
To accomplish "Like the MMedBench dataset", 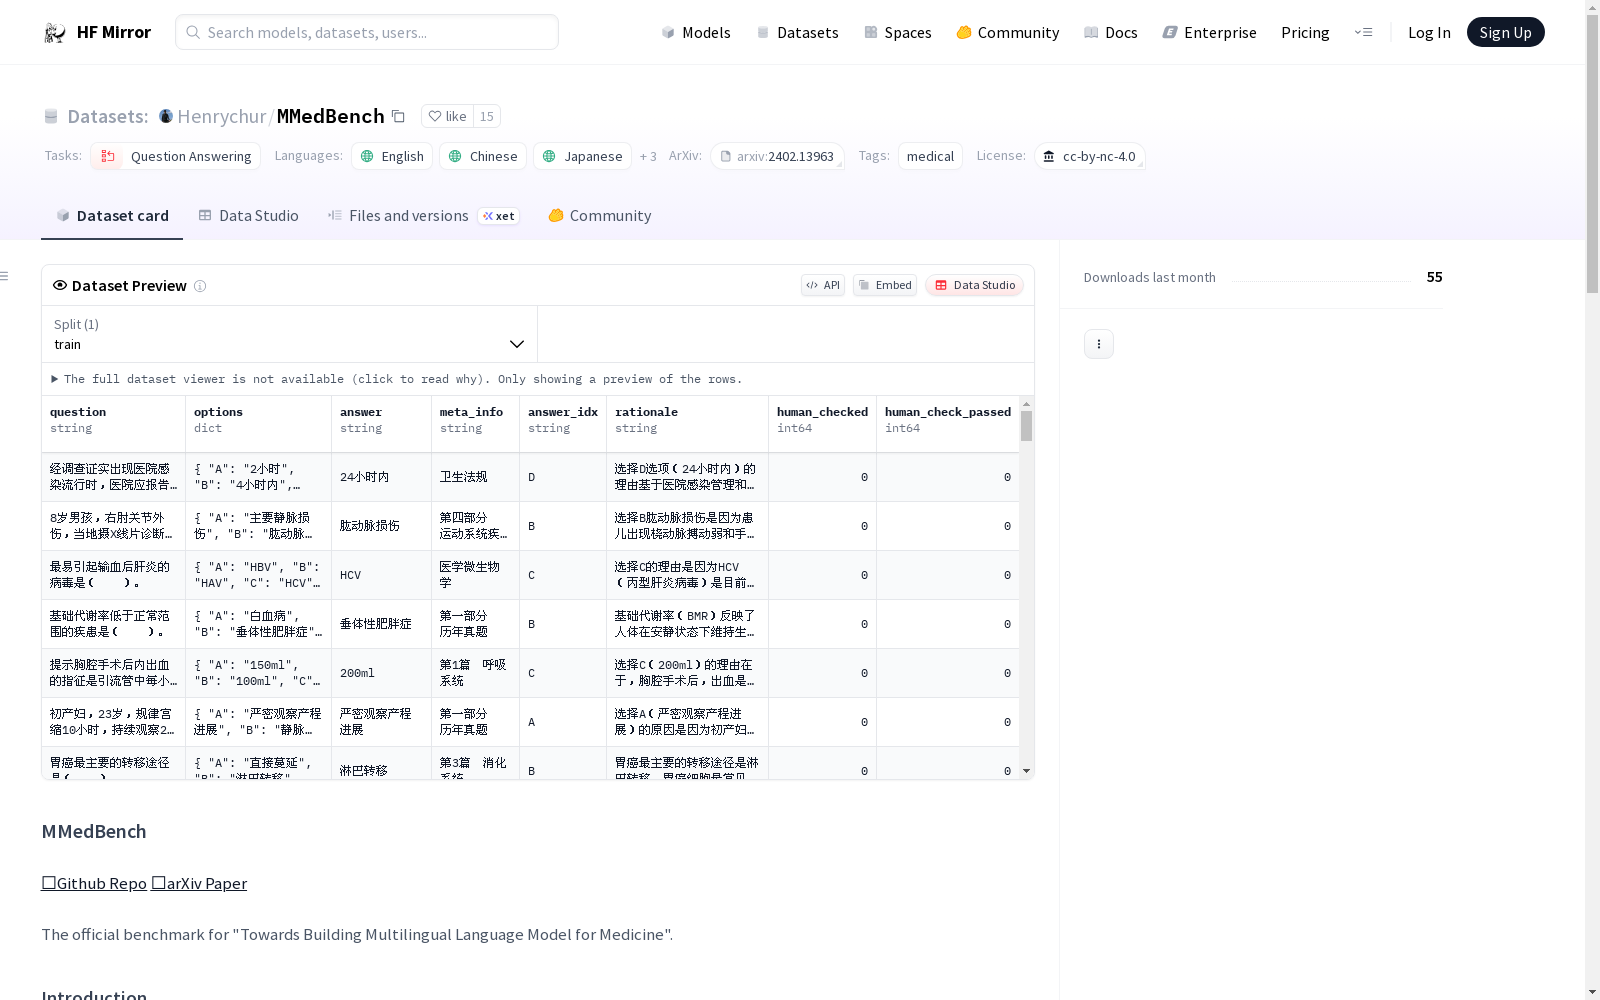I will point(447,116).
